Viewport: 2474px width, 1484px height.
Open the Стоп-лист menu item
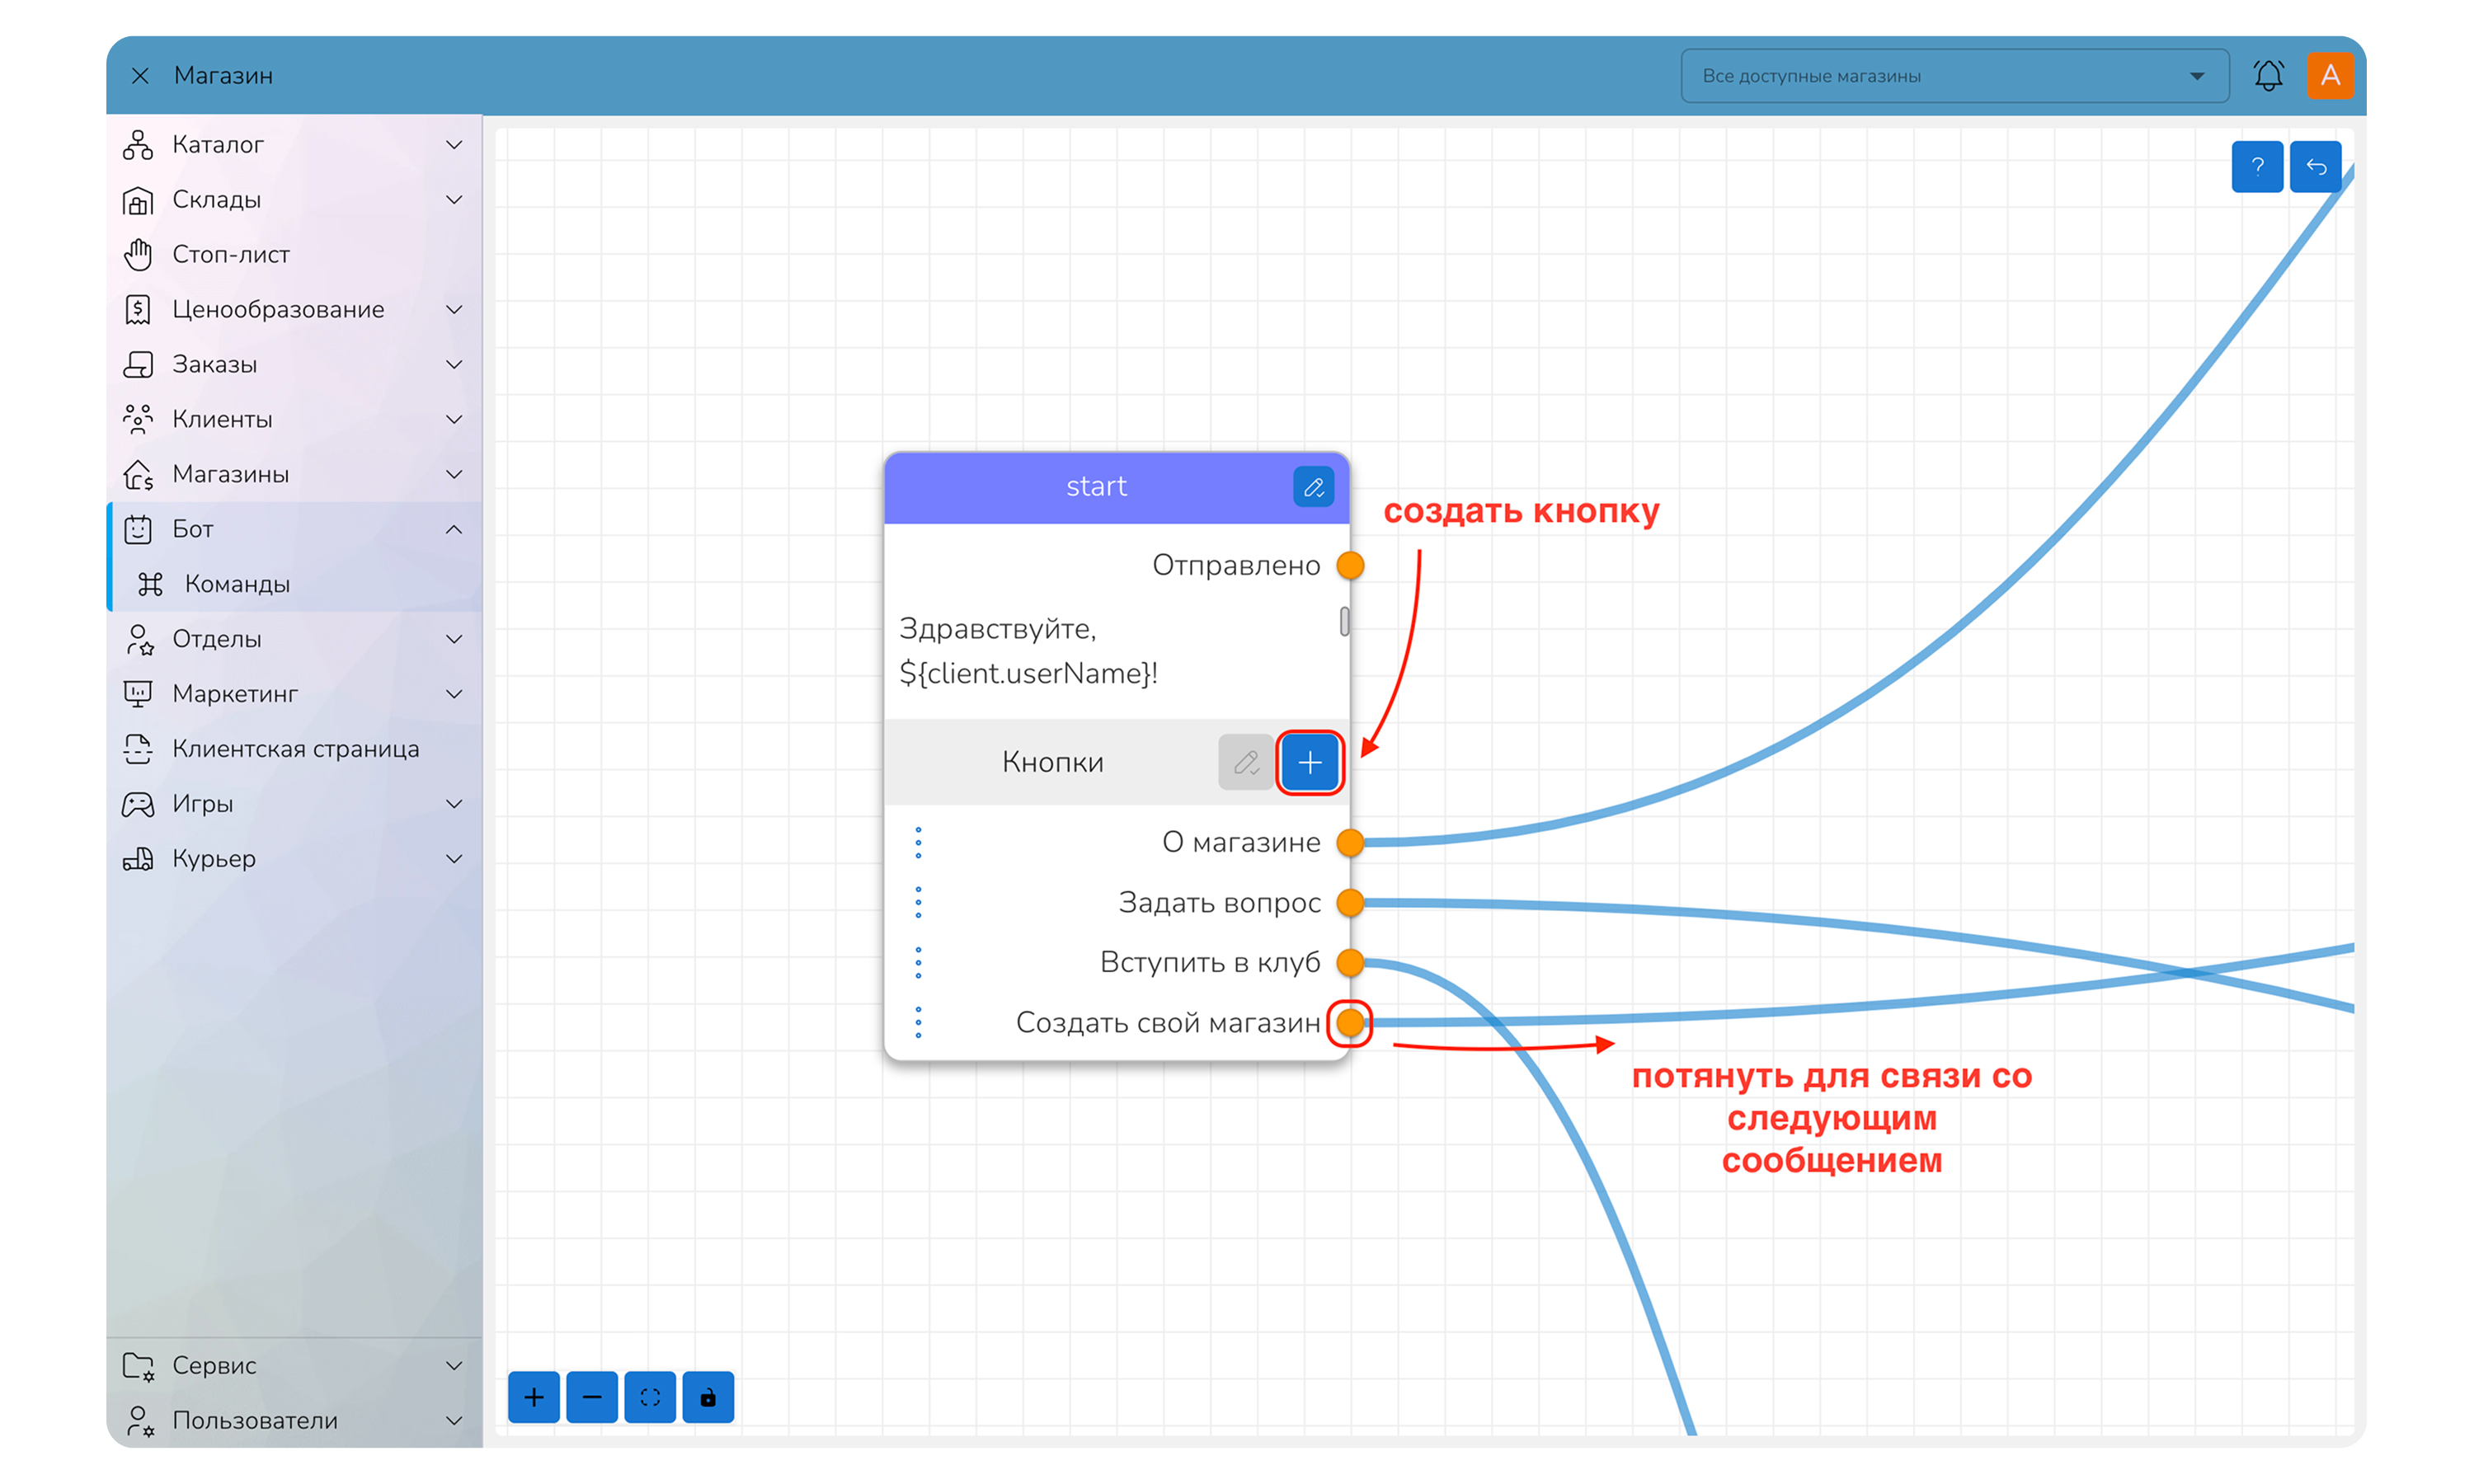tap(231, 255)
